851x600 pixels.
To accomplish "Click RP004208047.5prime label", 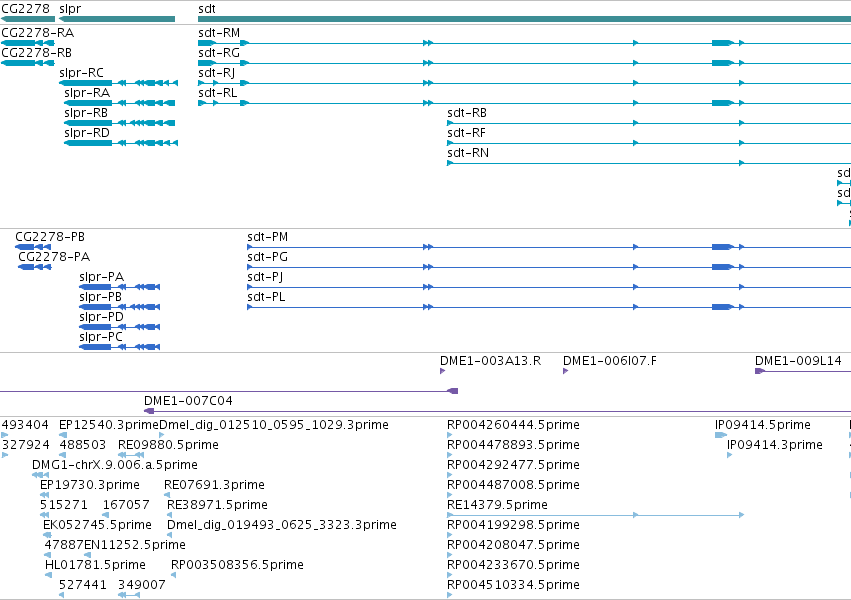I will [513, 545].
